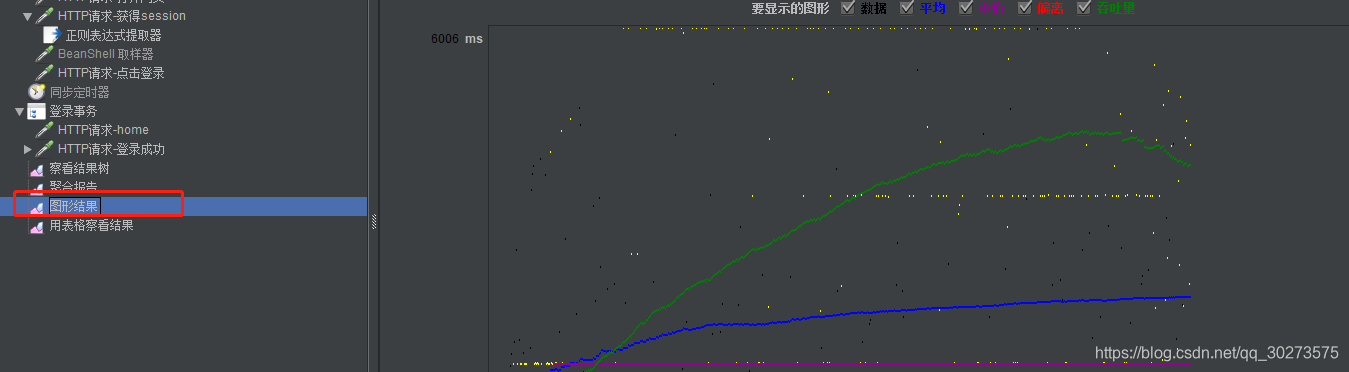Collapse the HTTP请求-获得session node

27,16
